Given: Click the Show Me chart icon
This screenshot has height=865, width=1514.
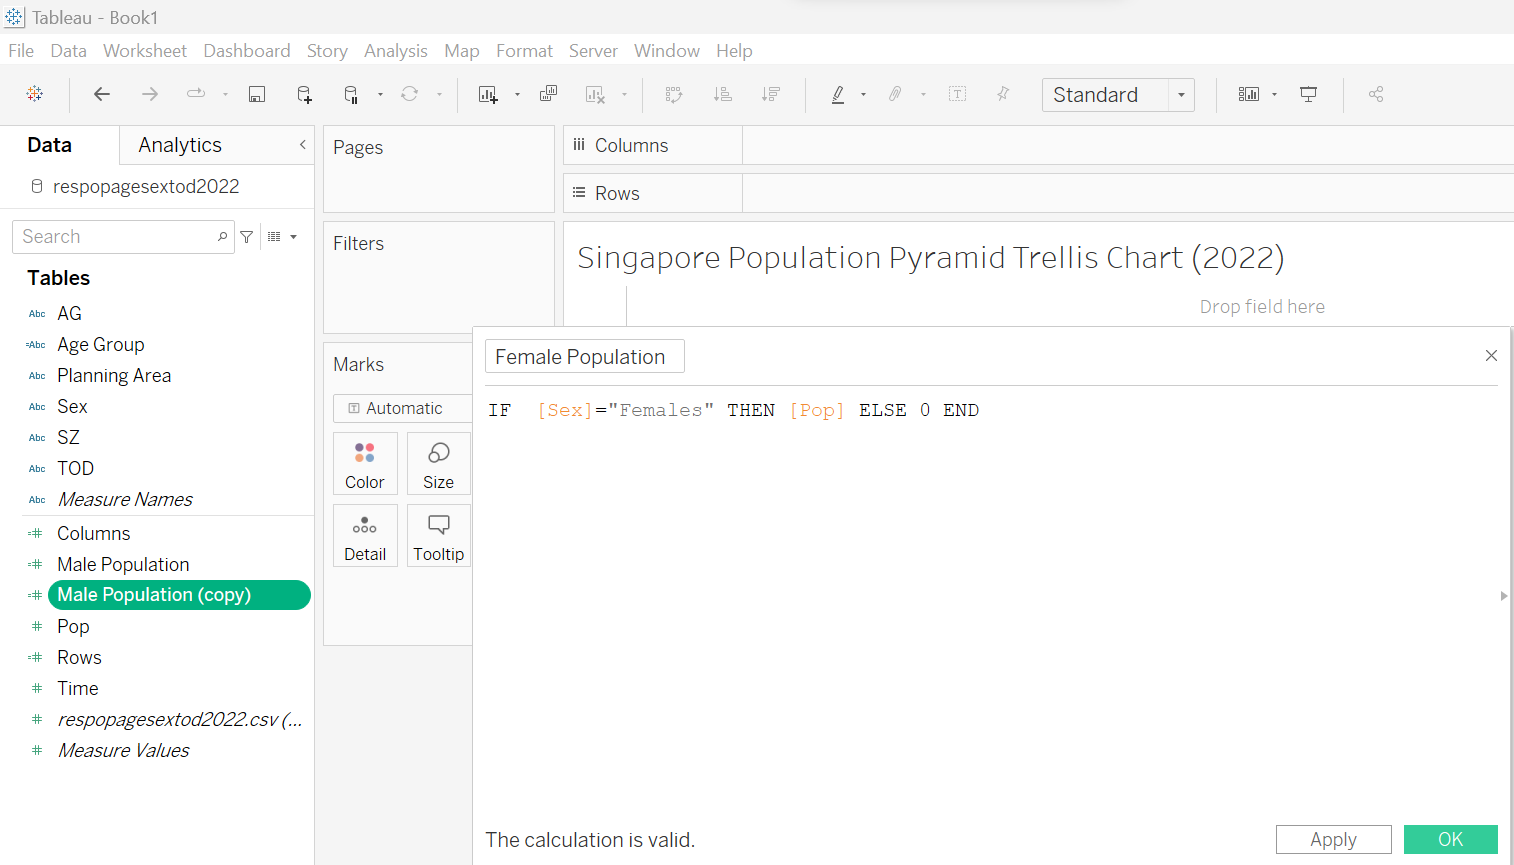Looking at the screenshot, I should 1249,94.
